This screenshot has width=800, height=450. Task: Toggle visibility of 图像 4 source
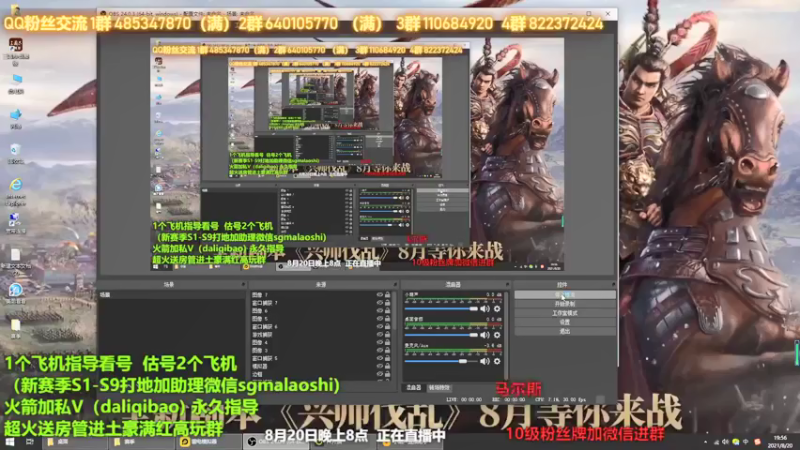pyautogui.click(x=379, y=342)
